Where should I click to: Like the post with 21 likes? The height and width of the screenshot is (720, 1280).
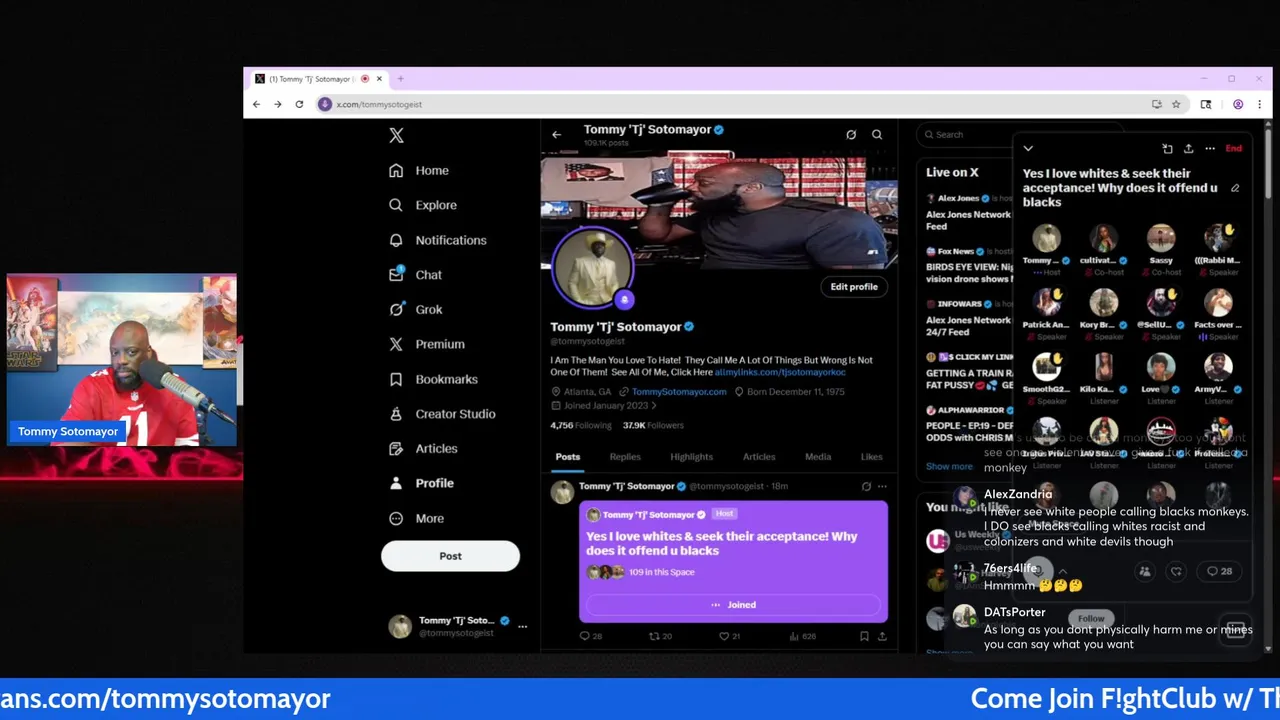(x=730, y=636)
